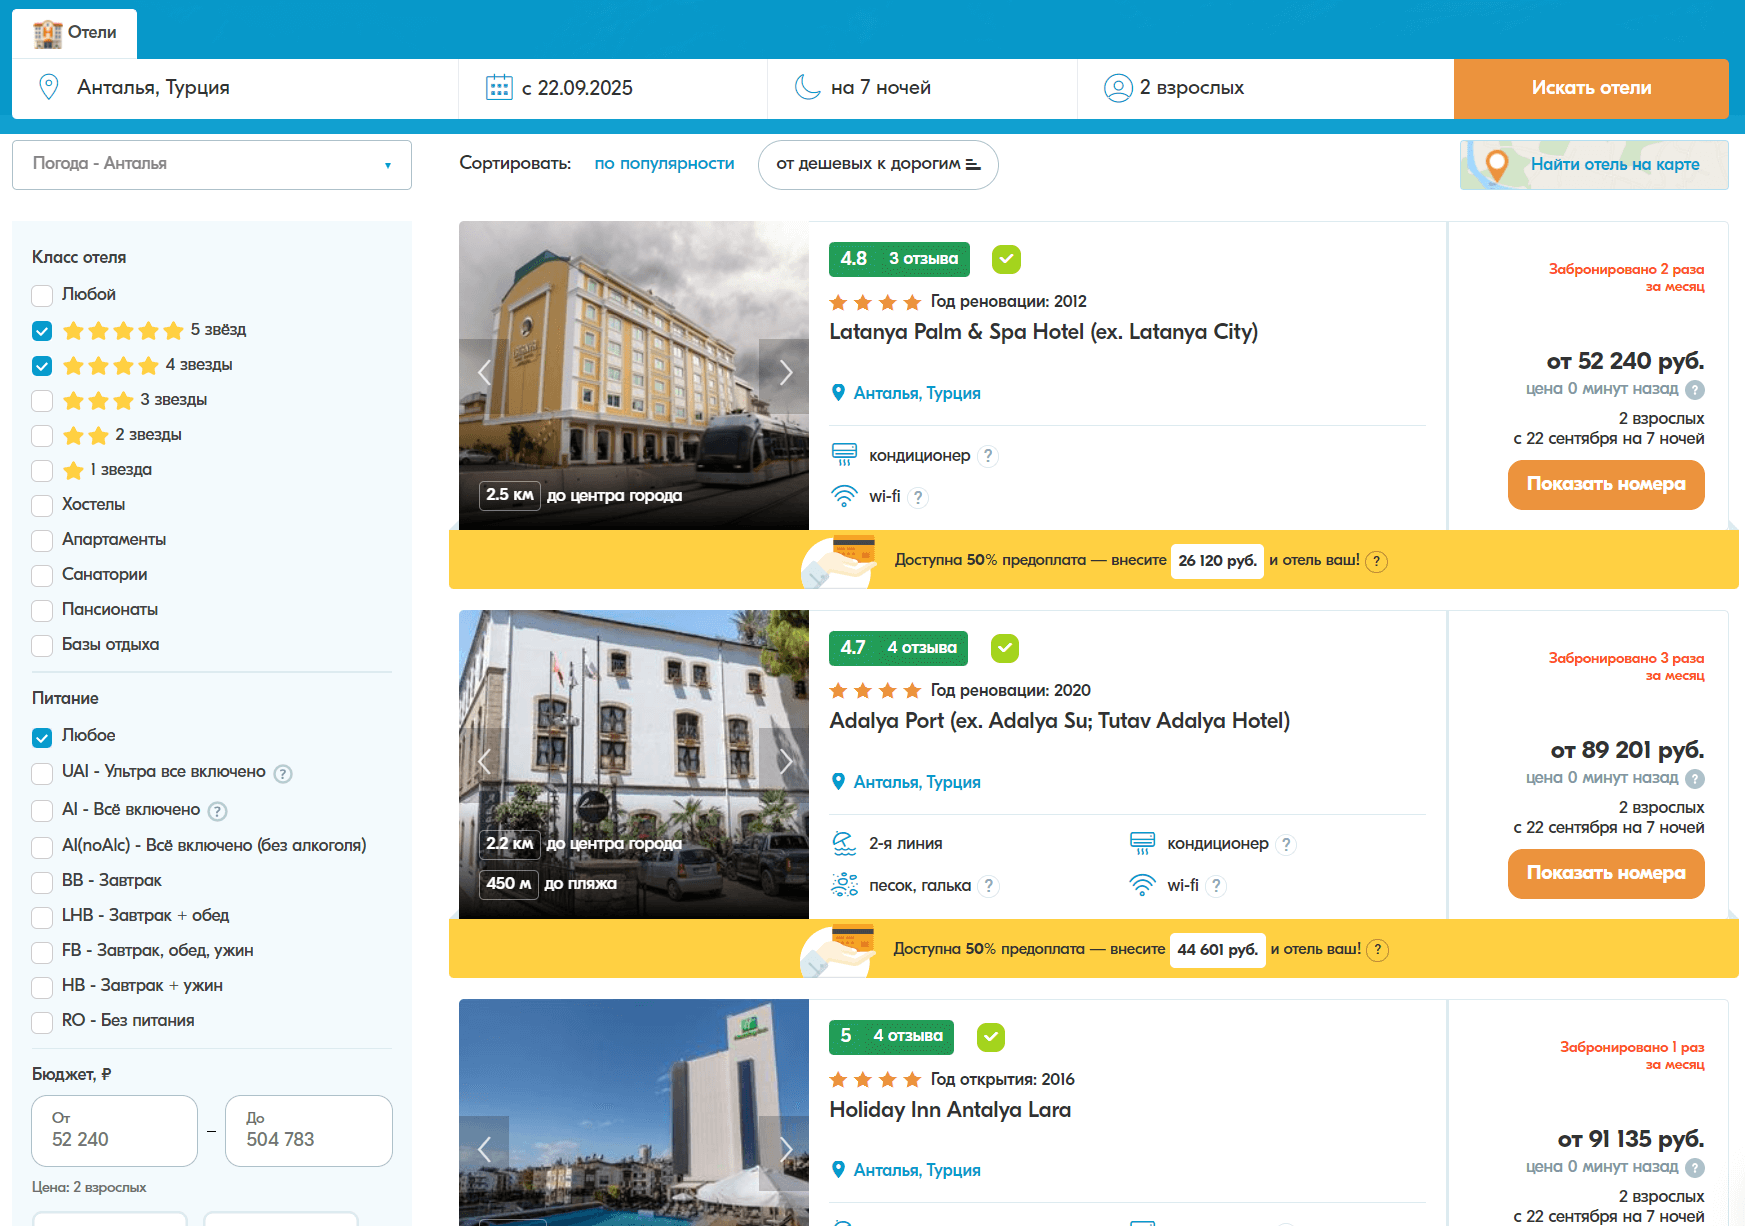Click Анталья, Турция link under Holiday Inn
1745x1226 pixels.
click(x=917, y=1170)
